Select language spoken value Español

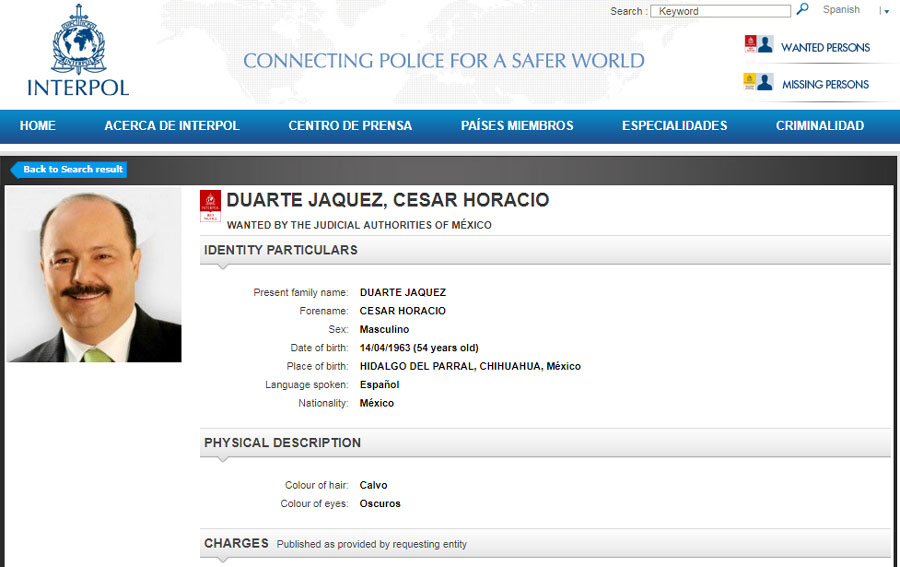point(379,385)
